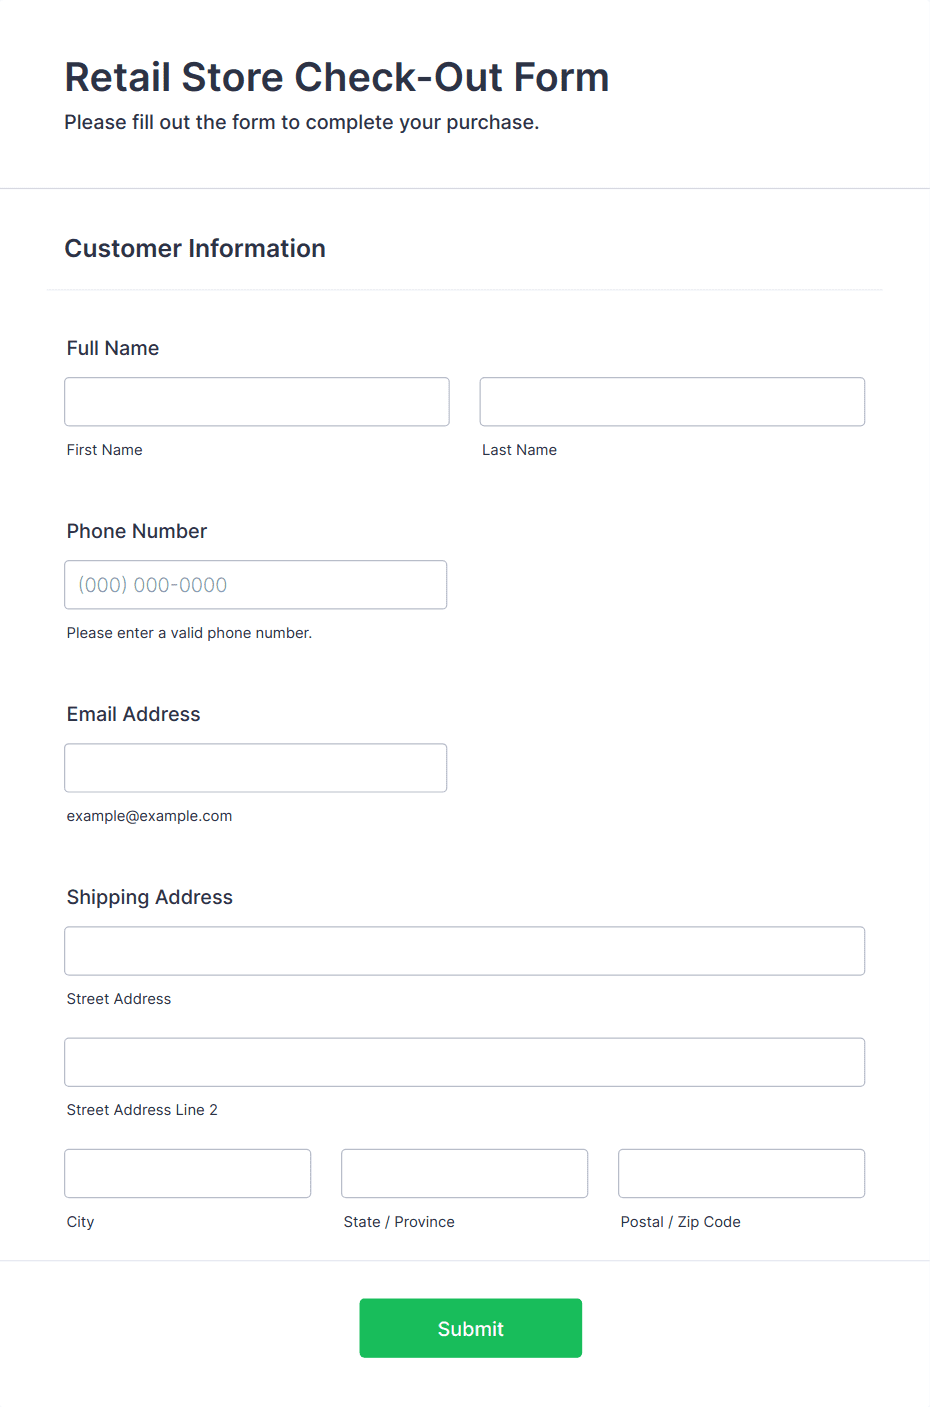930x1407 pixels.
Task: Click the Full Name label
Action: (x=113, y=348)
